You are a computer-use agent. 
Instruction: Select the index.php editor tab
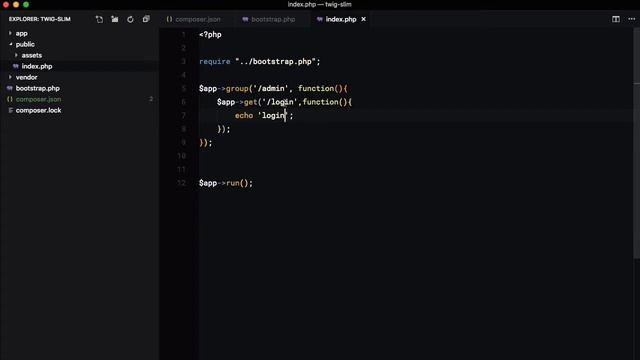341,19
